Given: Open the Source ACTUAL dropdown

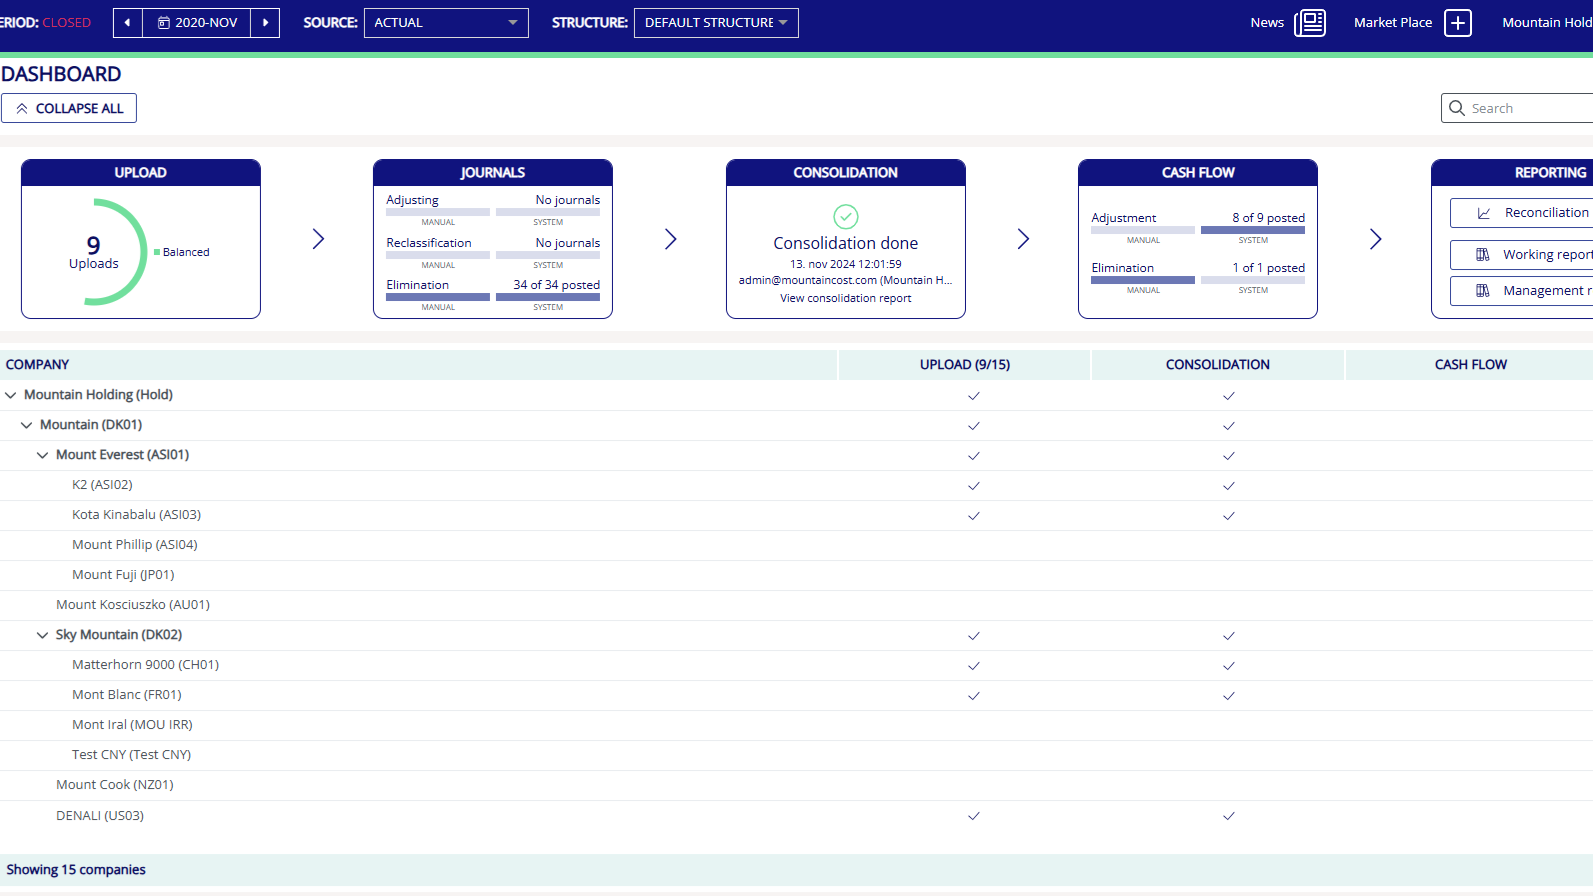Looking at the screenshot, I should pyautogui.click(x=446, y=23).
